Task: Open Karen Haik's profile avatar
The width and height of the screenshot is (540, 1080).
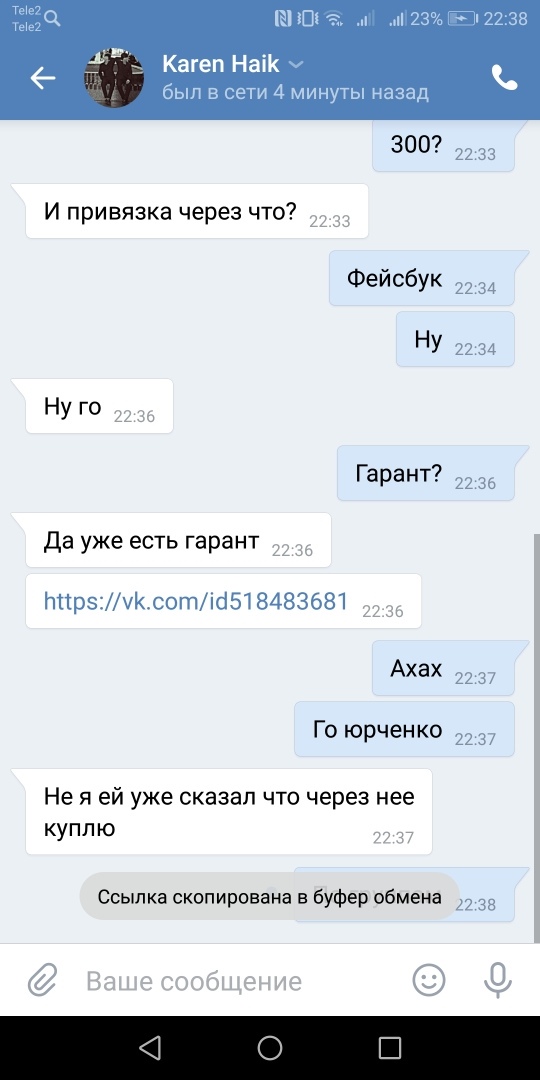Action: tap(114, 78)
